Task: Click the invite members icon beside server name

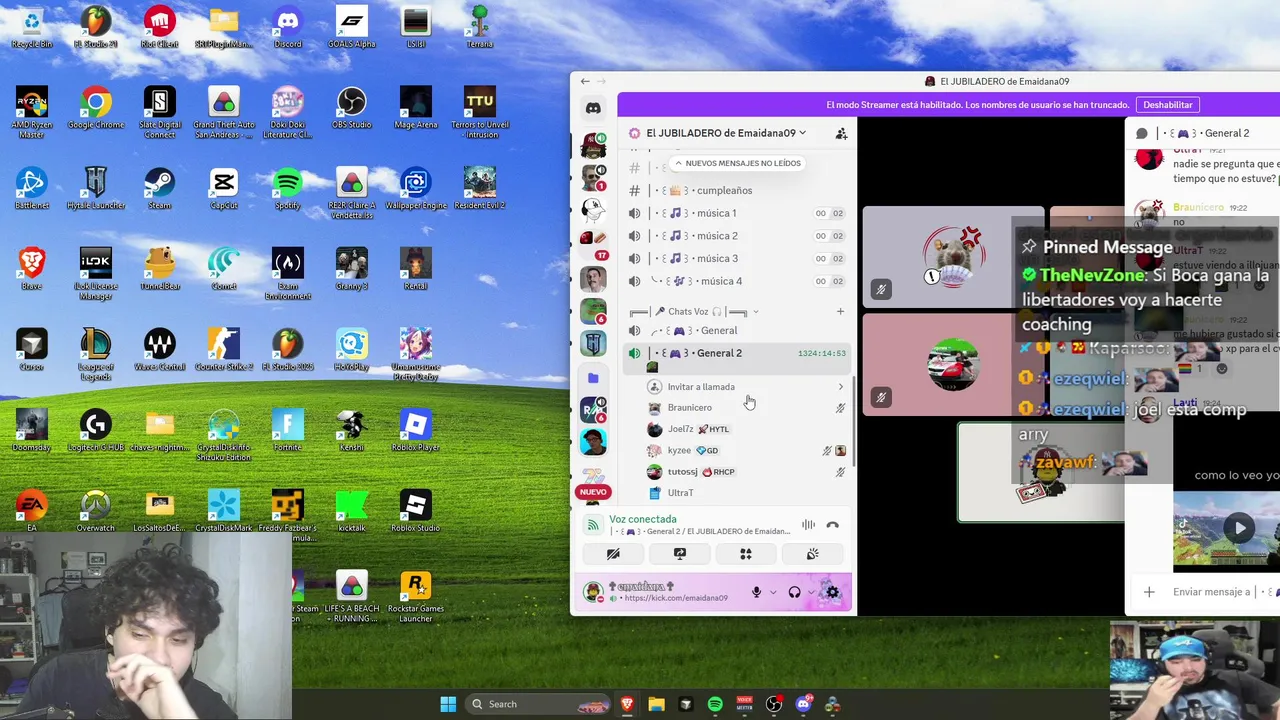Action: coord(841,133)
